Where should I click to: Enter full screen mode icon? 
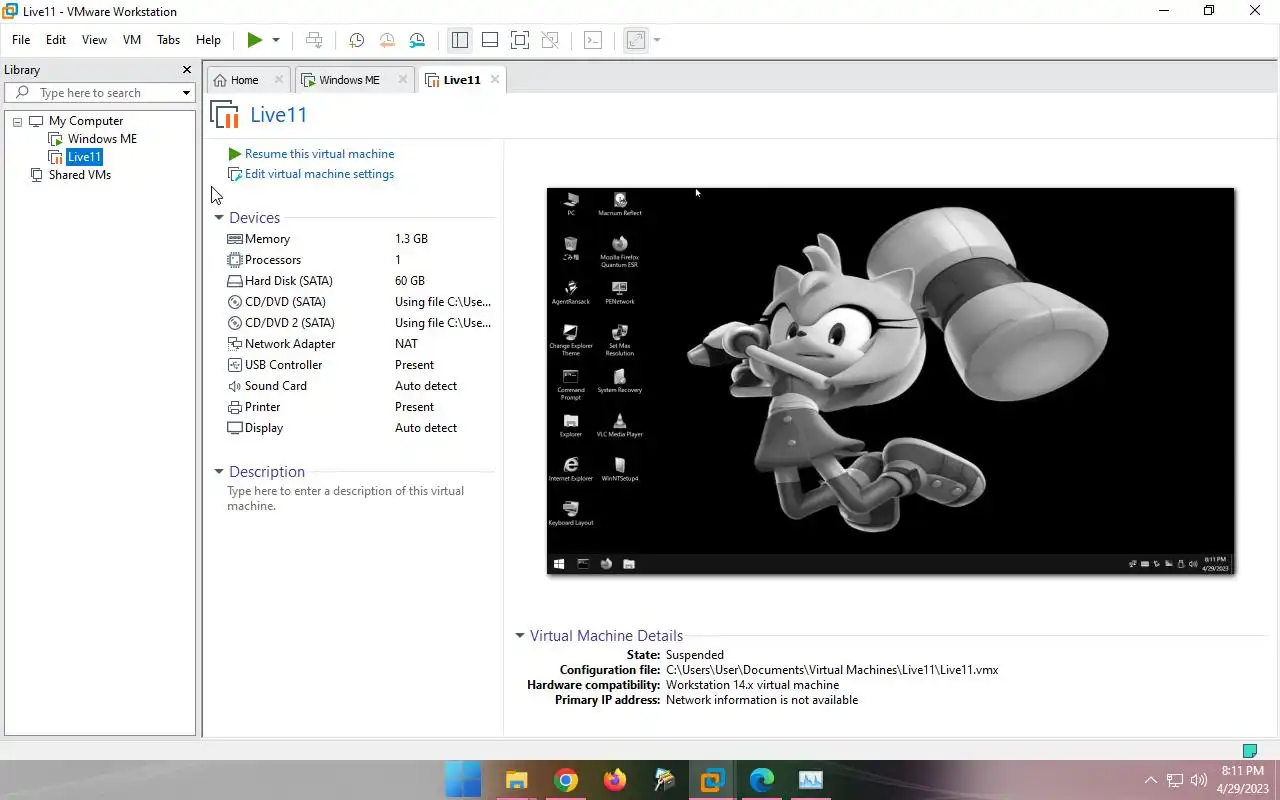(520, 40)
